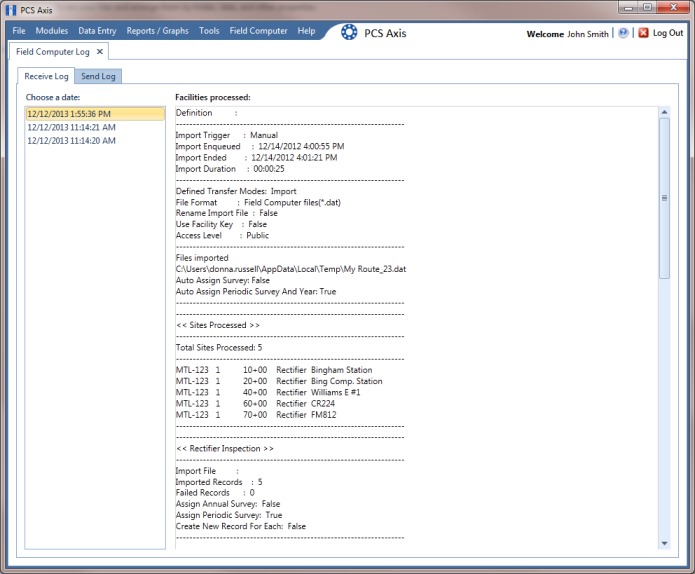Open the Help menu
This screenshot has height=574, width=695.
pyautogui.click(x=306, y=31)
